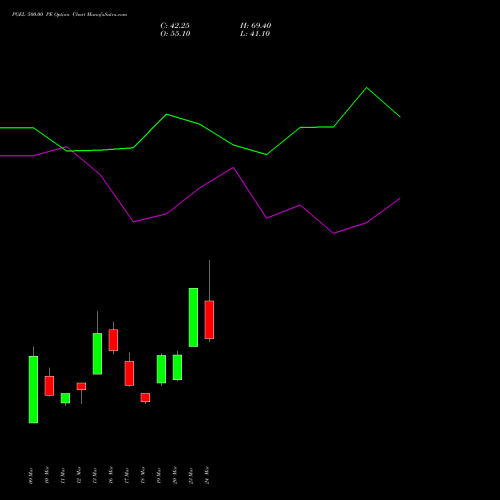
Task: Click the low value 'L: 41.10'
Action: 255,34
